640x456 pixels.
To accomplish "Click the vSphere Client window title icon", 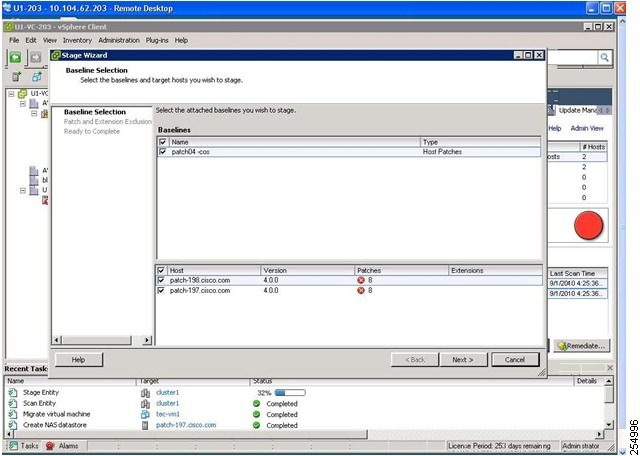I will (9, 27).
